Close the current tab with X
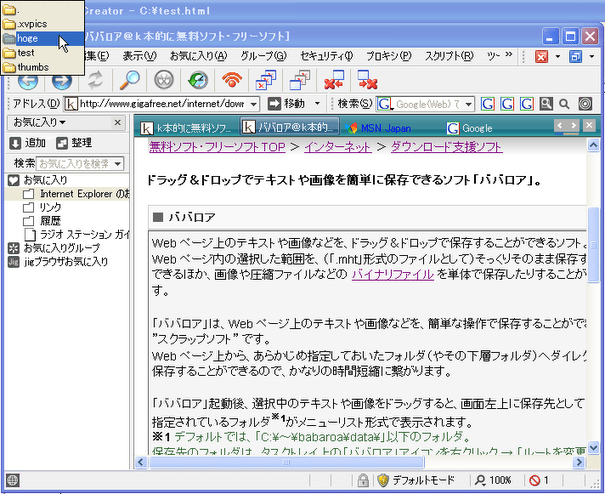 pos(589,125)
